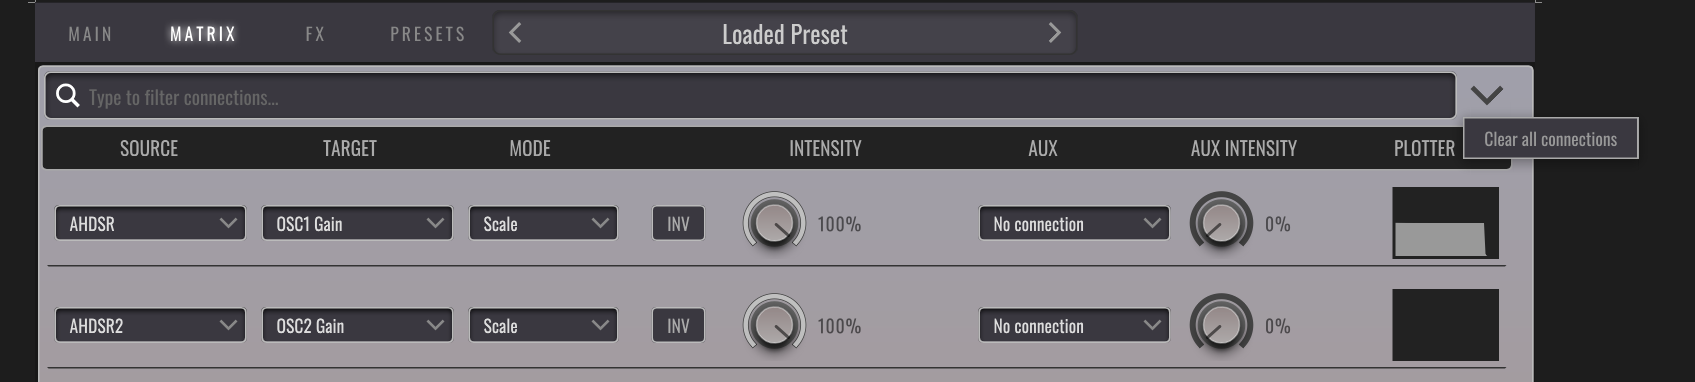Click the AHDSR row intensity knob
This screenshot has width=1695, height=382.
775,222
